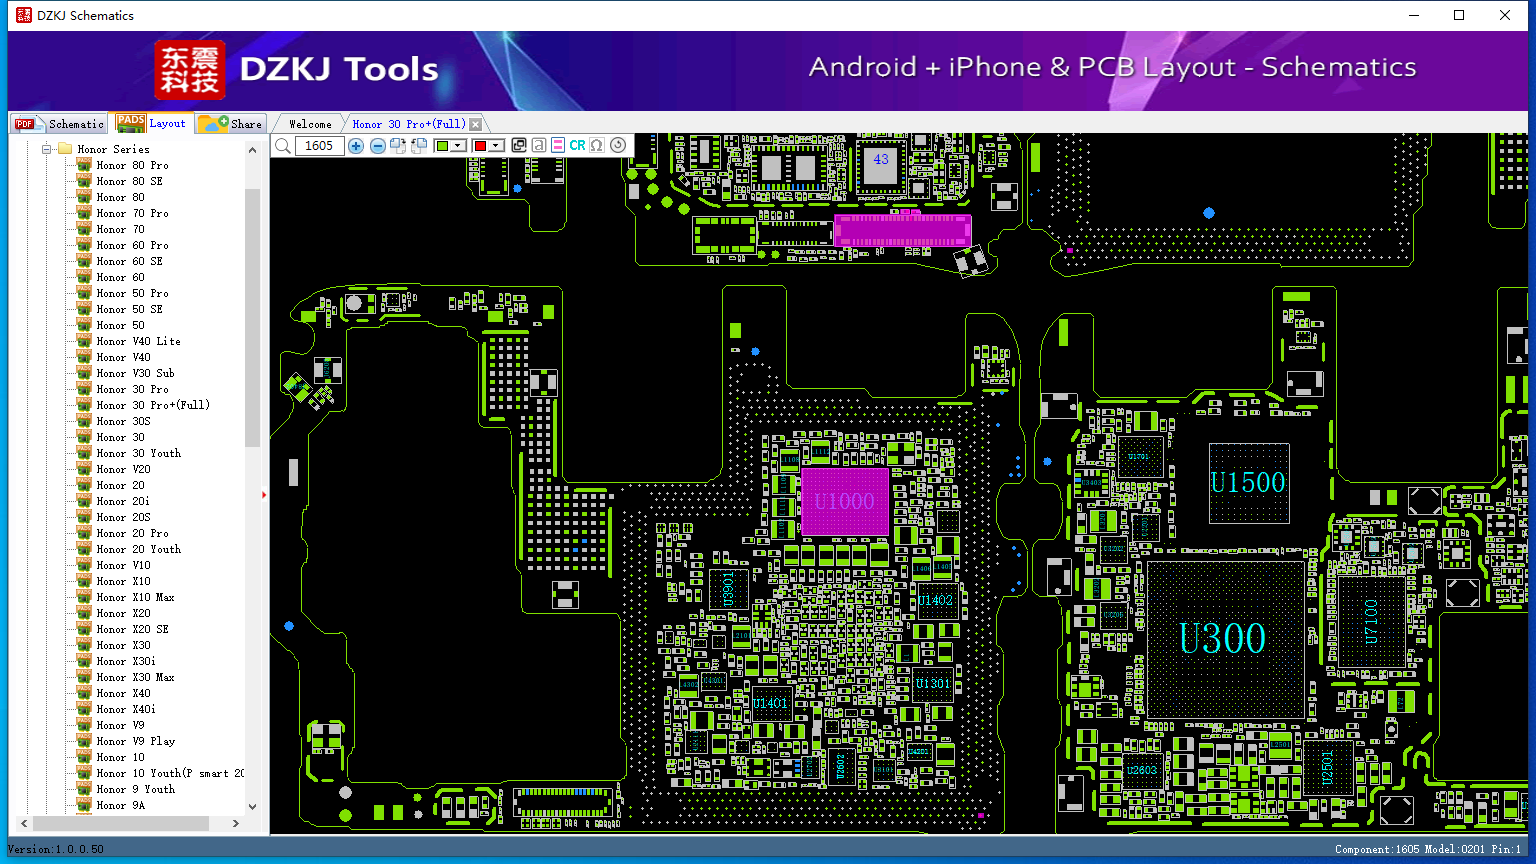This screenshot has width=1536, height=864.
Task: Open Honor V20 entry
Action: (x=123, y=469)
